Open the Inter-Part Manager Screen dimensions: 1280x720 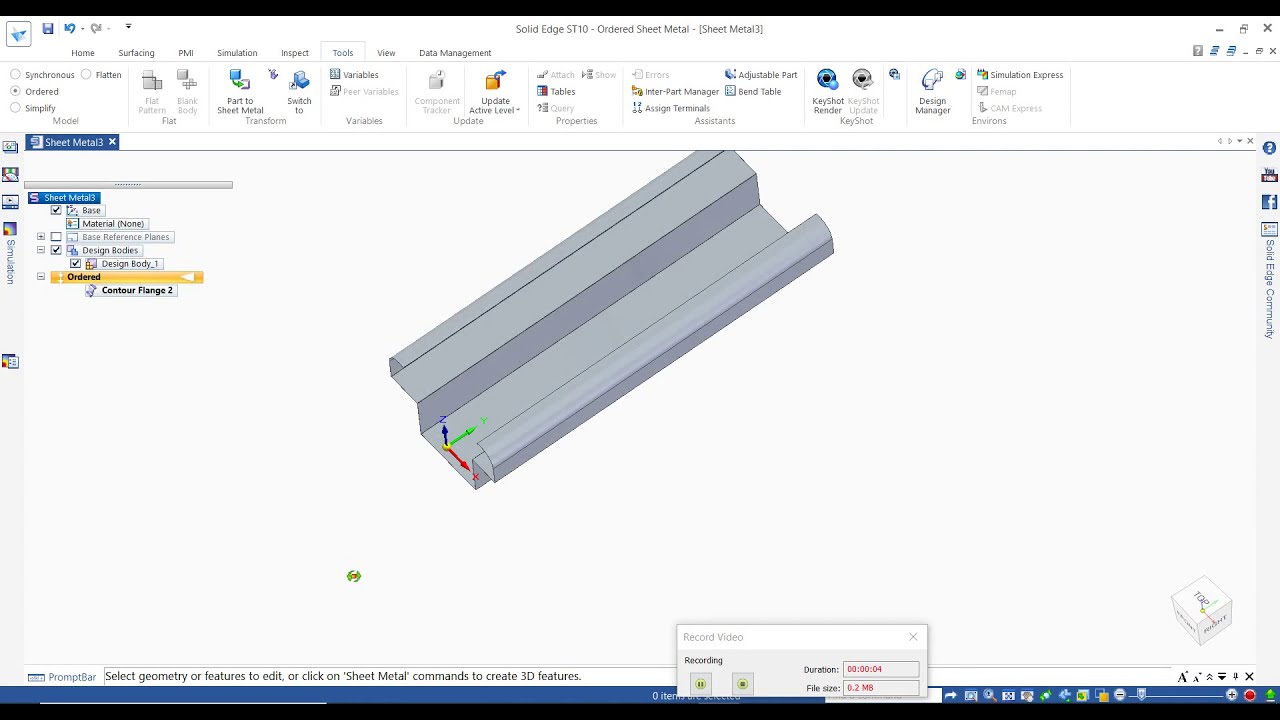pos(675,91)
